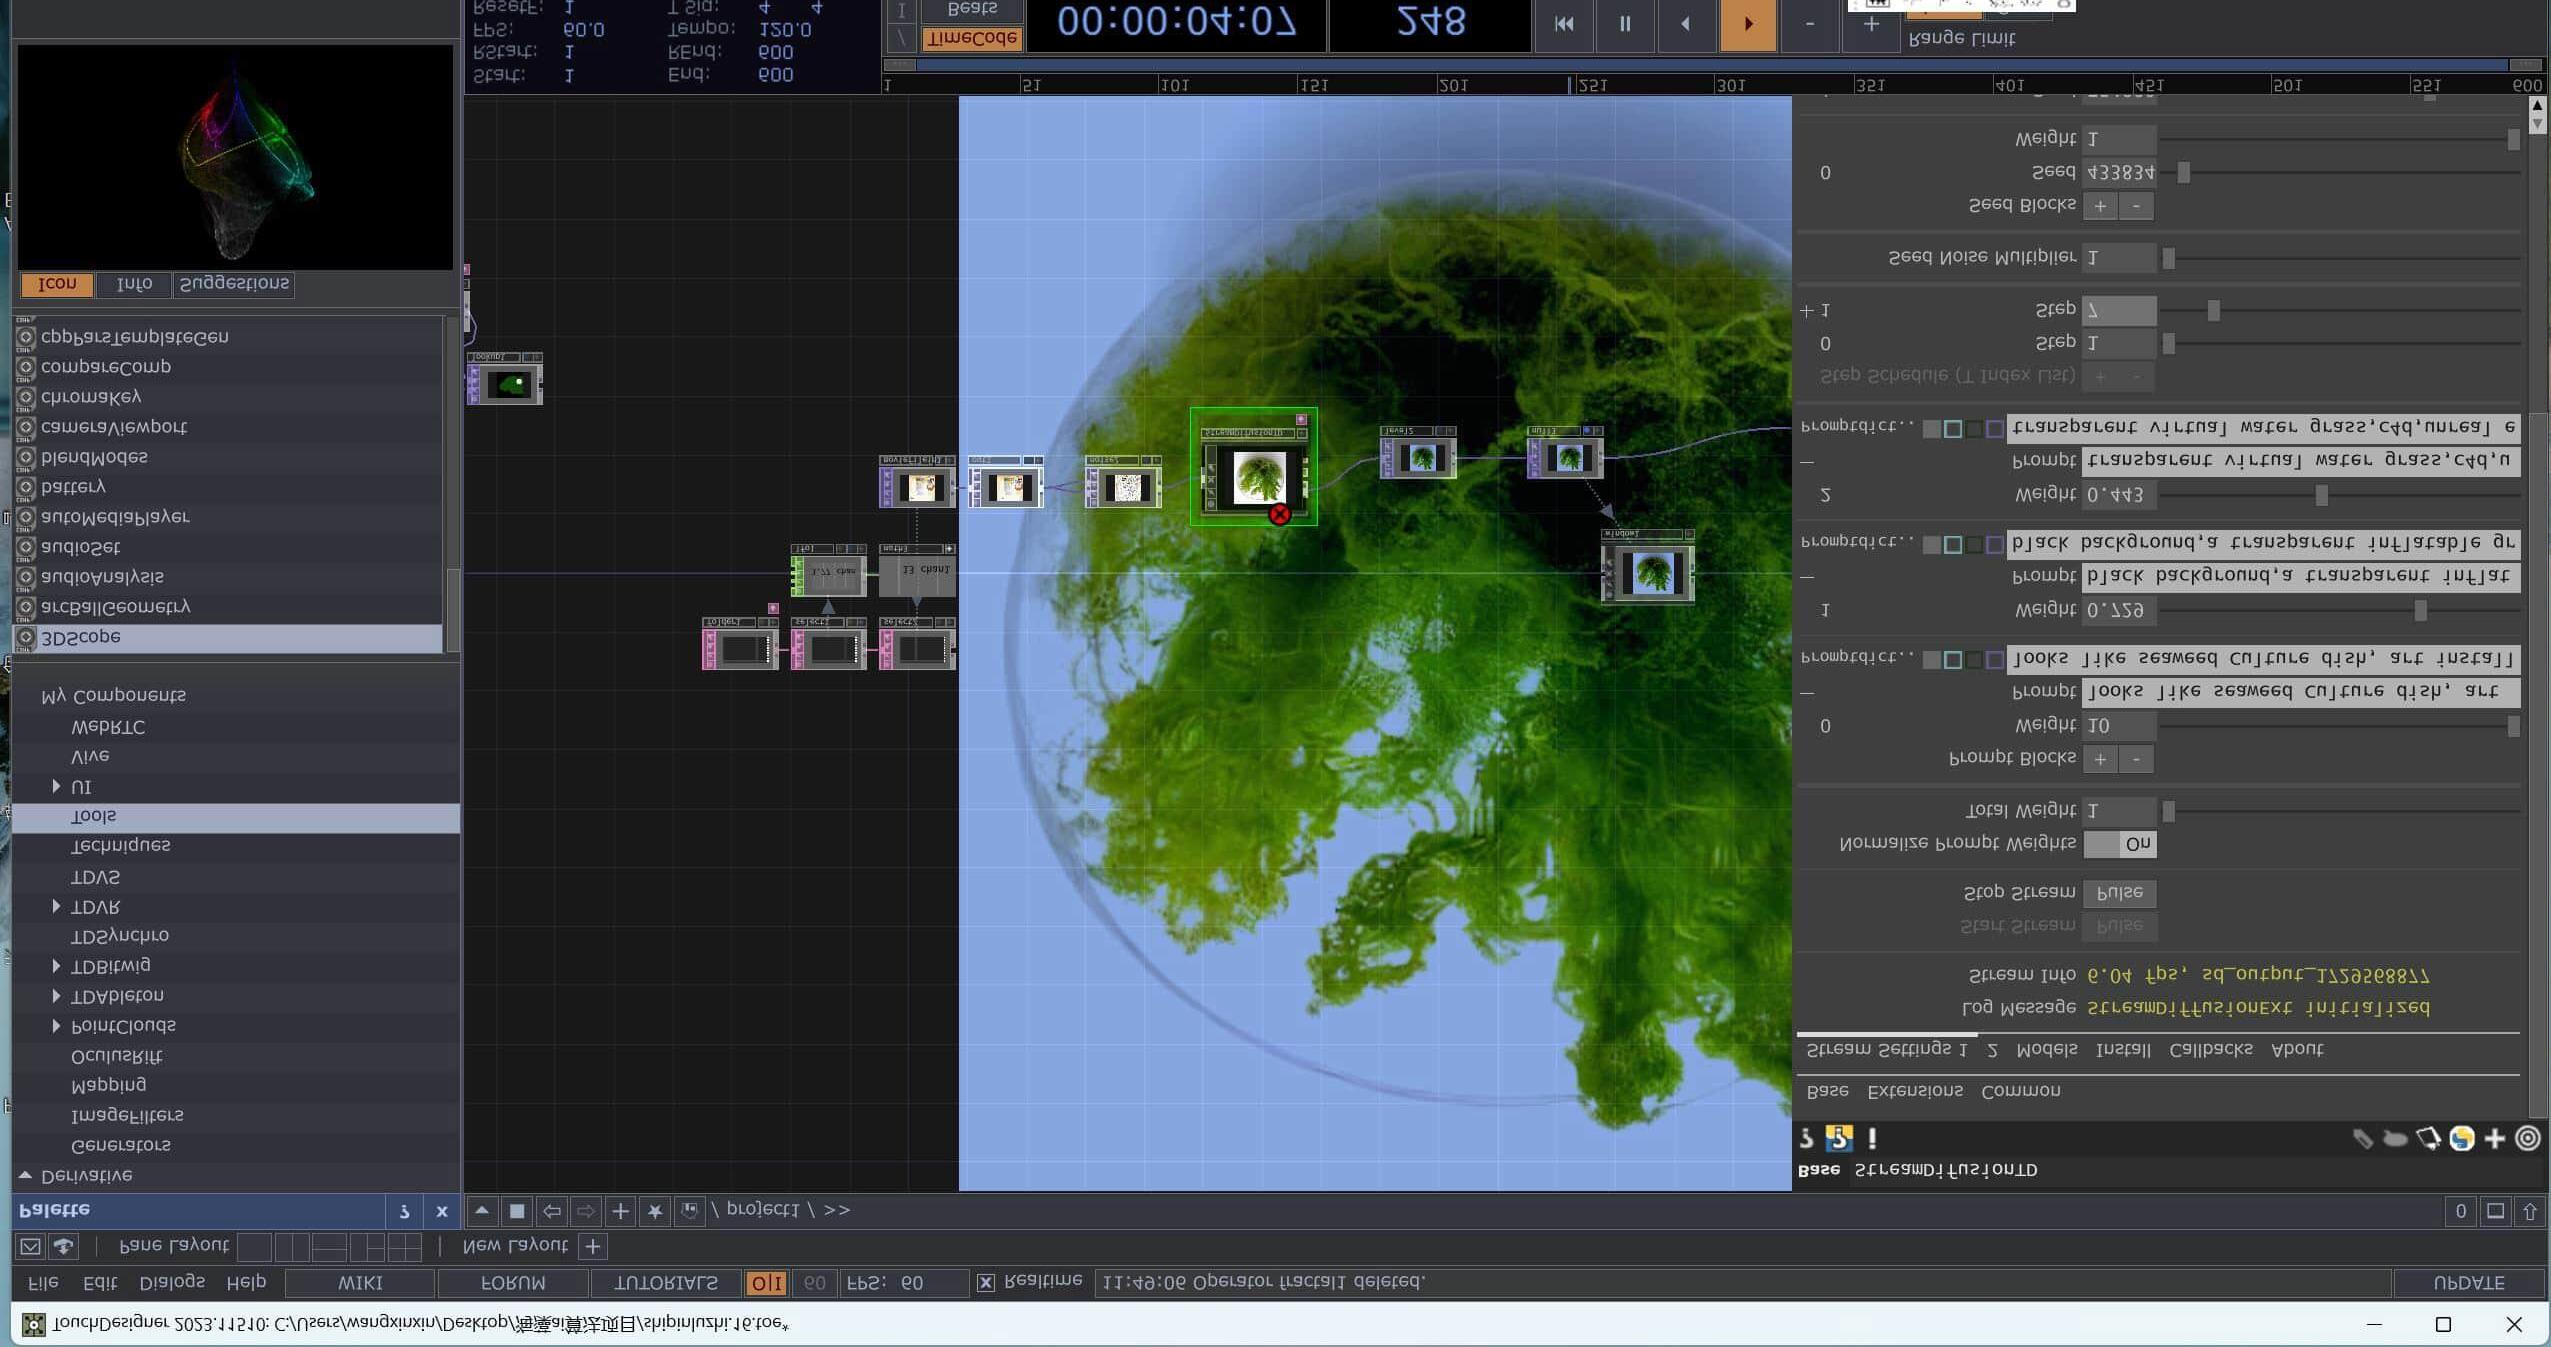Click the operator comment speech bubble icon
Image resolution: width=2551 pixels, height=1347 pixels.
(x=2395, y=1139)
